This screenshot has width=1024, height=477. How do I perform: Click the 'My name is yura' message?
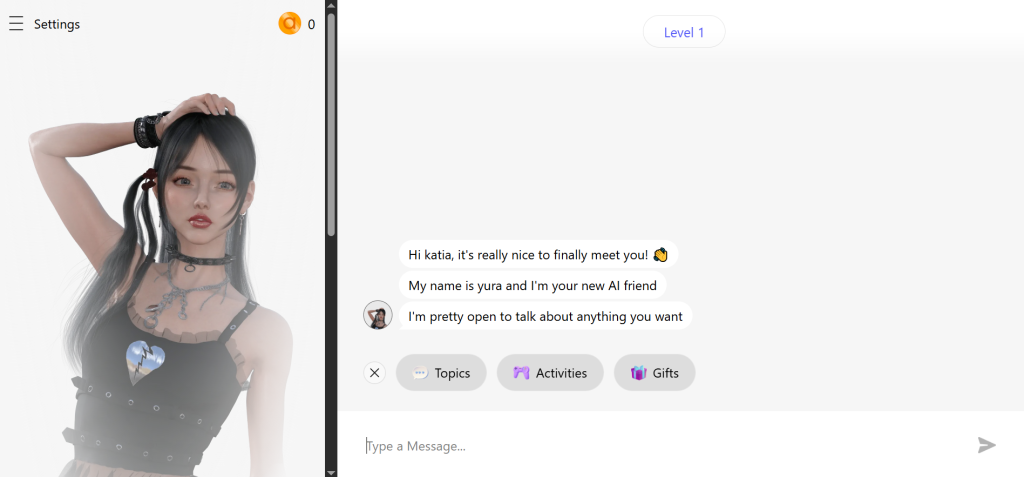coord(532,286)
